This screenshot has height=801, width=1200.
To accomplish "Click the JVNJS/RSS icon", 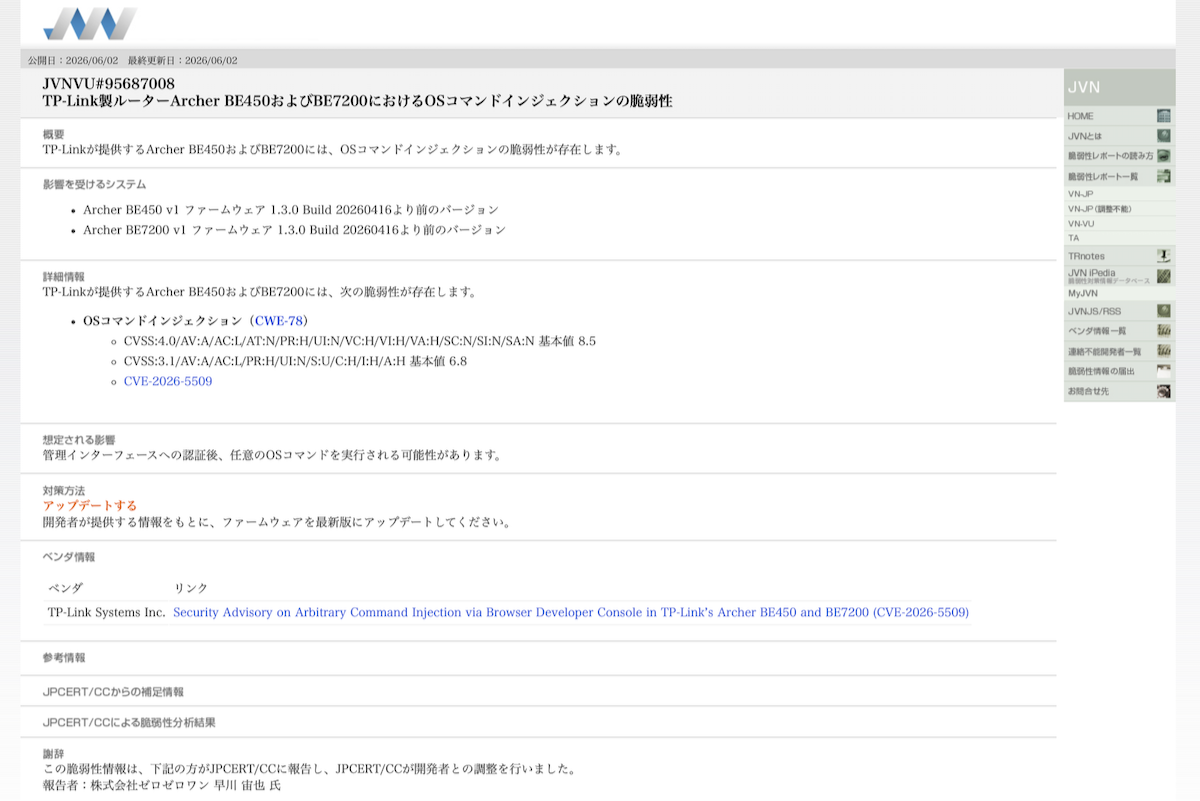I will pos(1164,311).
